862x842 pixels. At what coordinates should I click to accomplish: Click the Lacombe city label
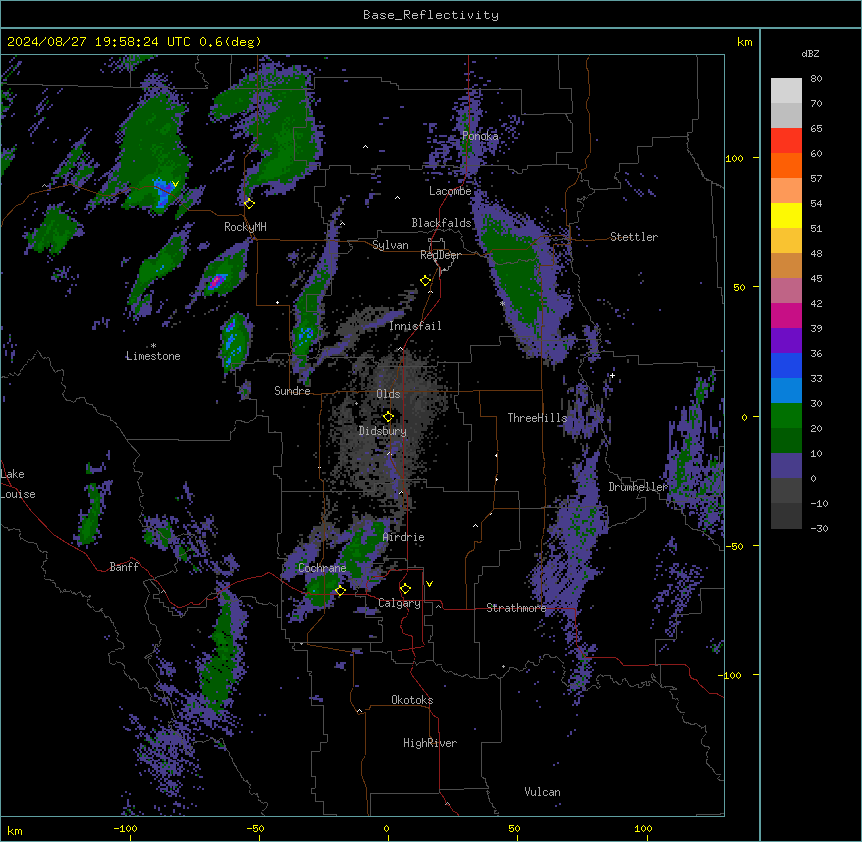[450, 191]
